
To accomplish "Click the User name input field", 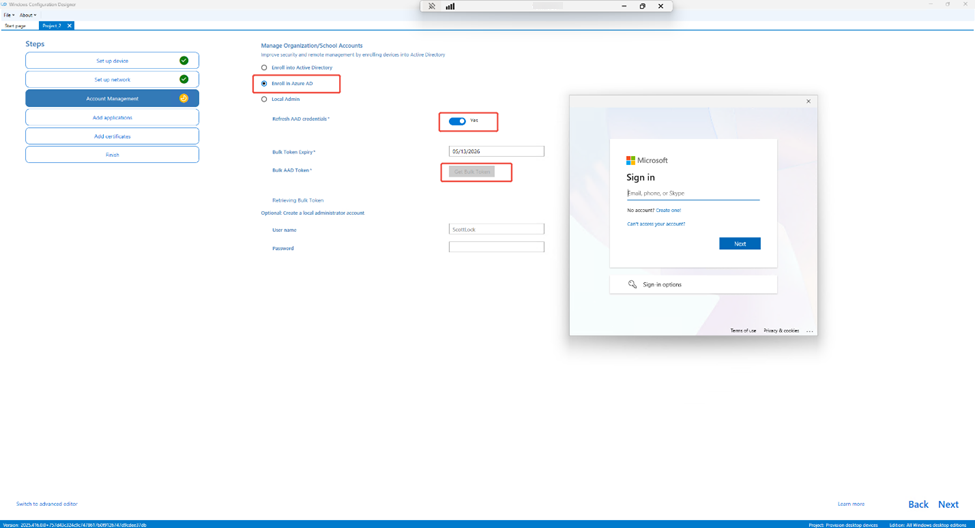I will (x=496, y=229).
